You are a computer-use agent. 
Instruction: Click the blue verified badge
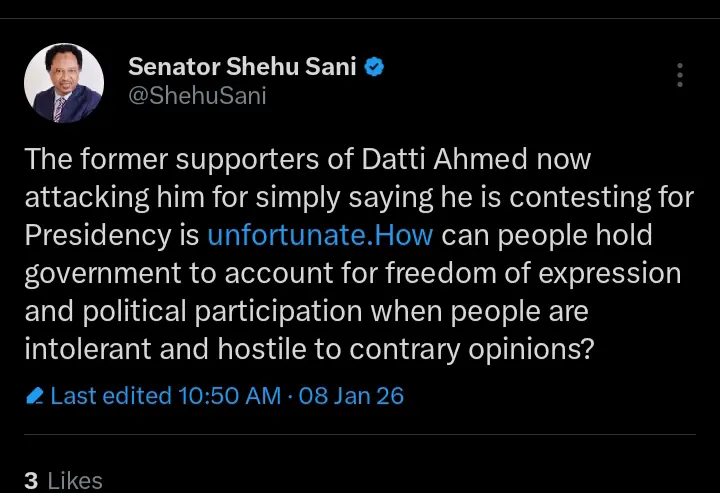(374, 68)
